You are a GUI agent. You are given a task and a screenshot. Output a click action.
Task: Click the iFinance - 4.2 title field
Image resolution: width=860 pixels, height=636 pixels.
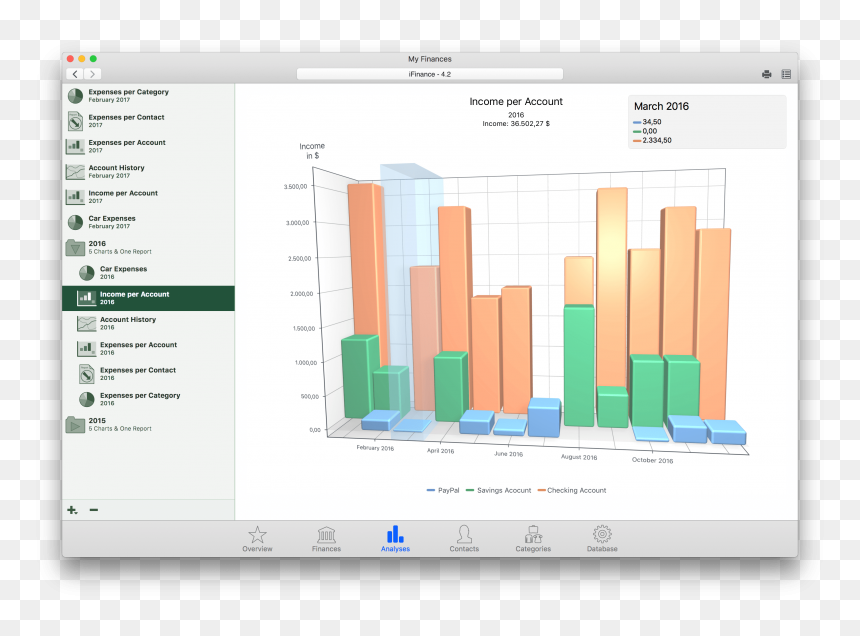pyautogui.click(x=429, y=74)
